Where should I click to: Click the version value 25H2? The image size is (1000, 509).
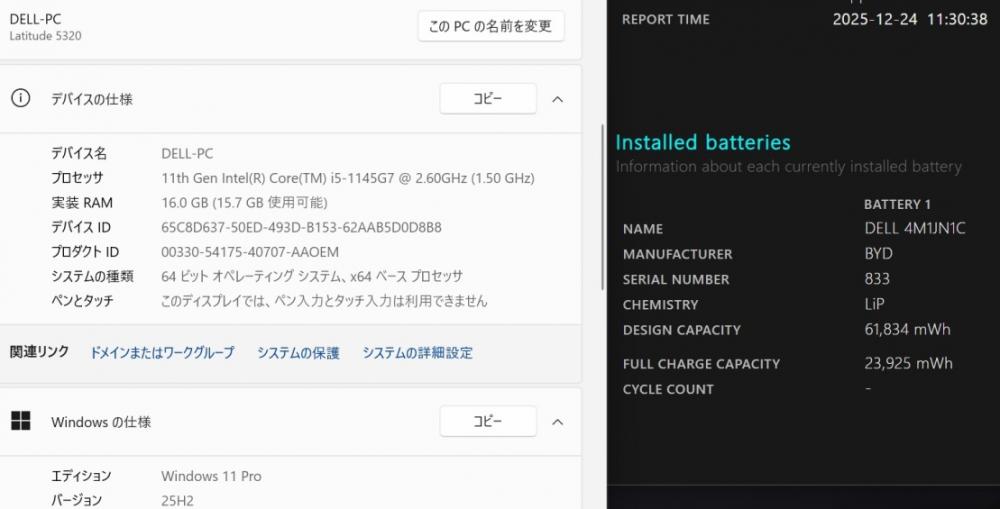pos(177,501)
